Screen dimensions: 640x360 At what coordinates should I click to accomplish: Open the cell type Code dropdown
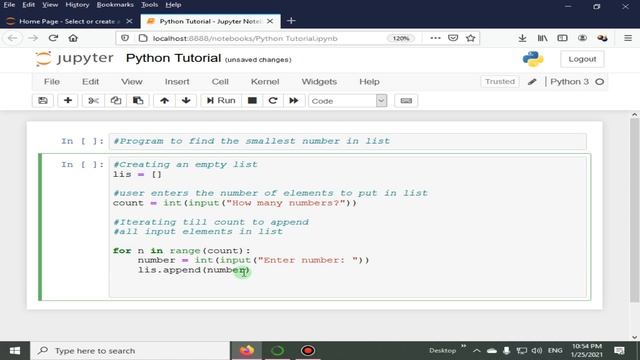pyautogui.click(x=348, y=101)
